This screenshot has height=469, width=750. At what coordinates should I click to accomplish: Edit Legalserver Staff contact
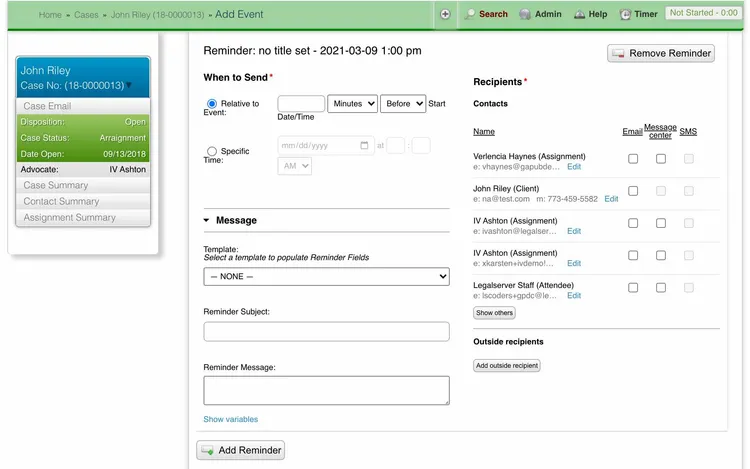pyautogui.click(x=574, y=295)
